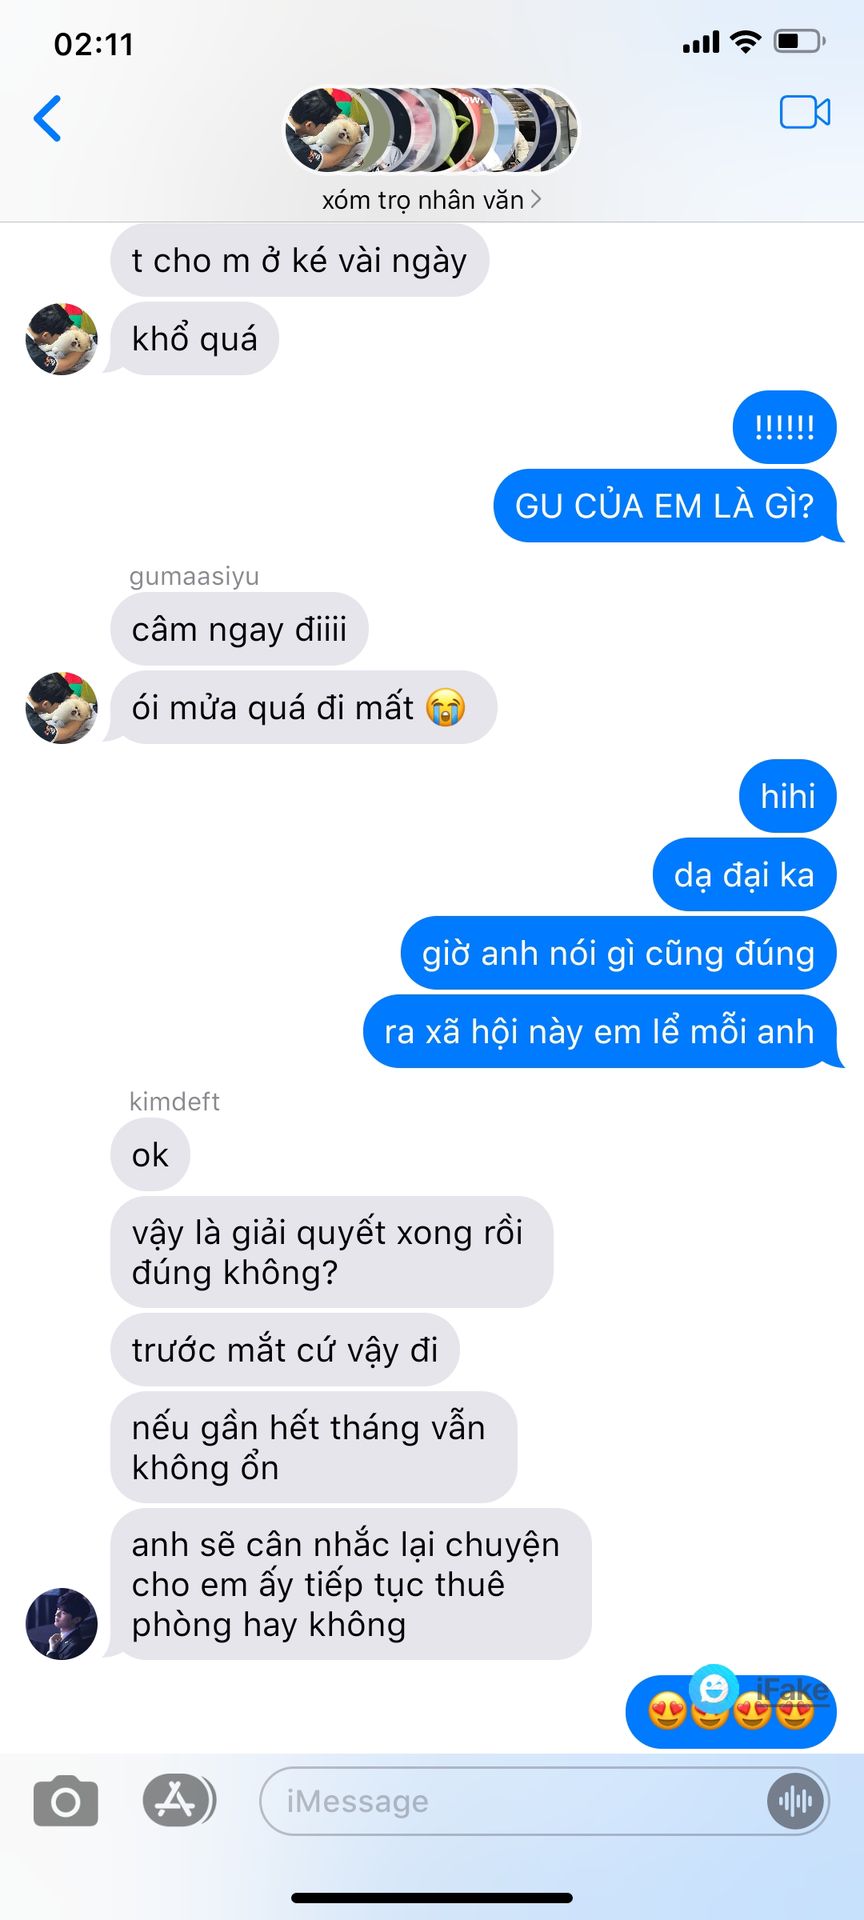
Task: Open the camera from message bar
Action: pyautogui.click(x=66, y=1801)
